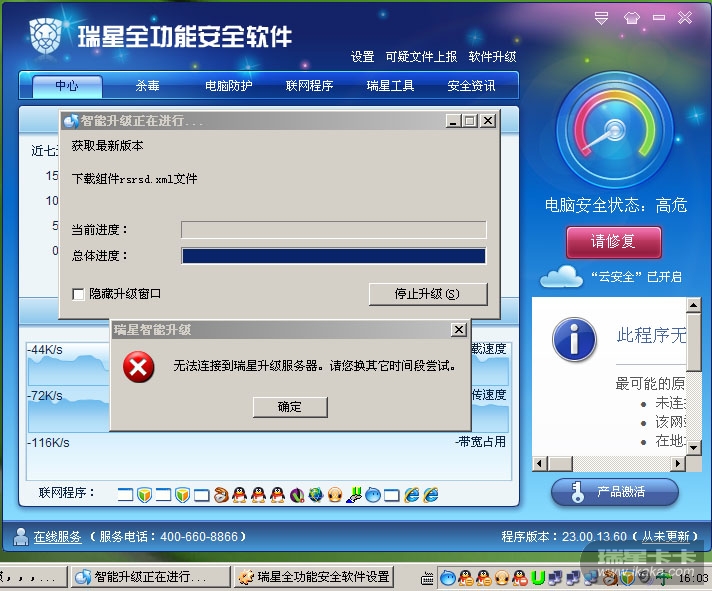Select the blue Wangwang icon in network programs row
712x591 pixels.
[373, 495]
